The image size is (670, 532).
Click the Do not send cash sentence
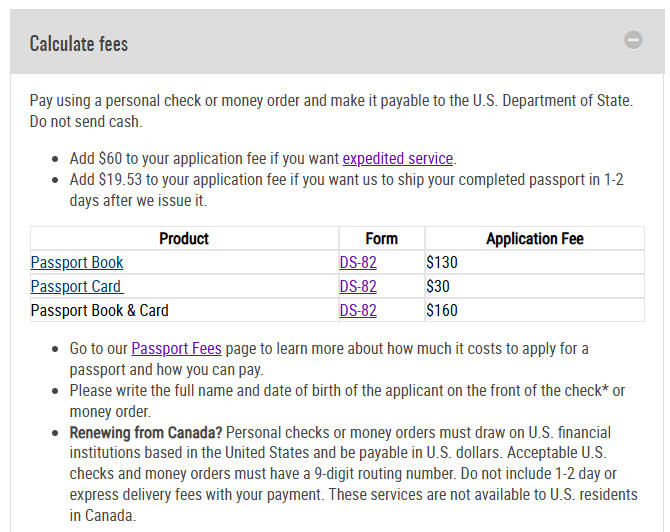point(86,122)
